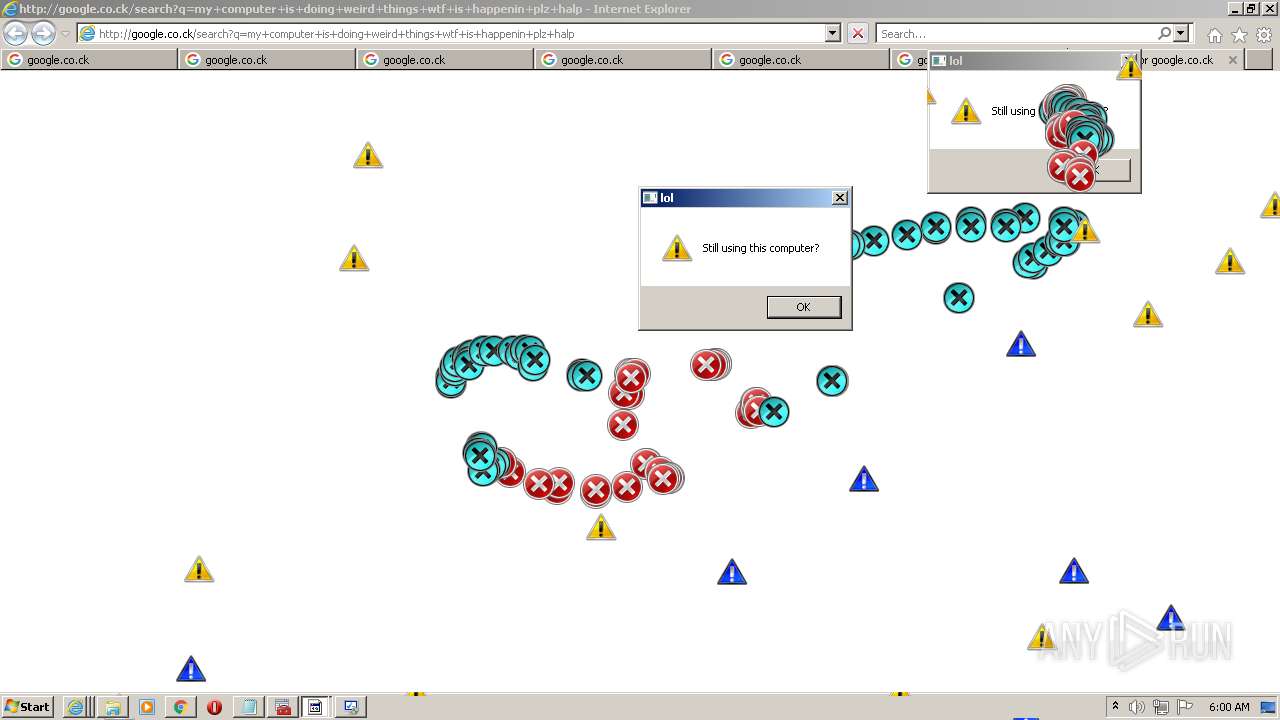Open the recent pages dropdown beside the Forward button
1280x720 pixels.
[65, 34]
